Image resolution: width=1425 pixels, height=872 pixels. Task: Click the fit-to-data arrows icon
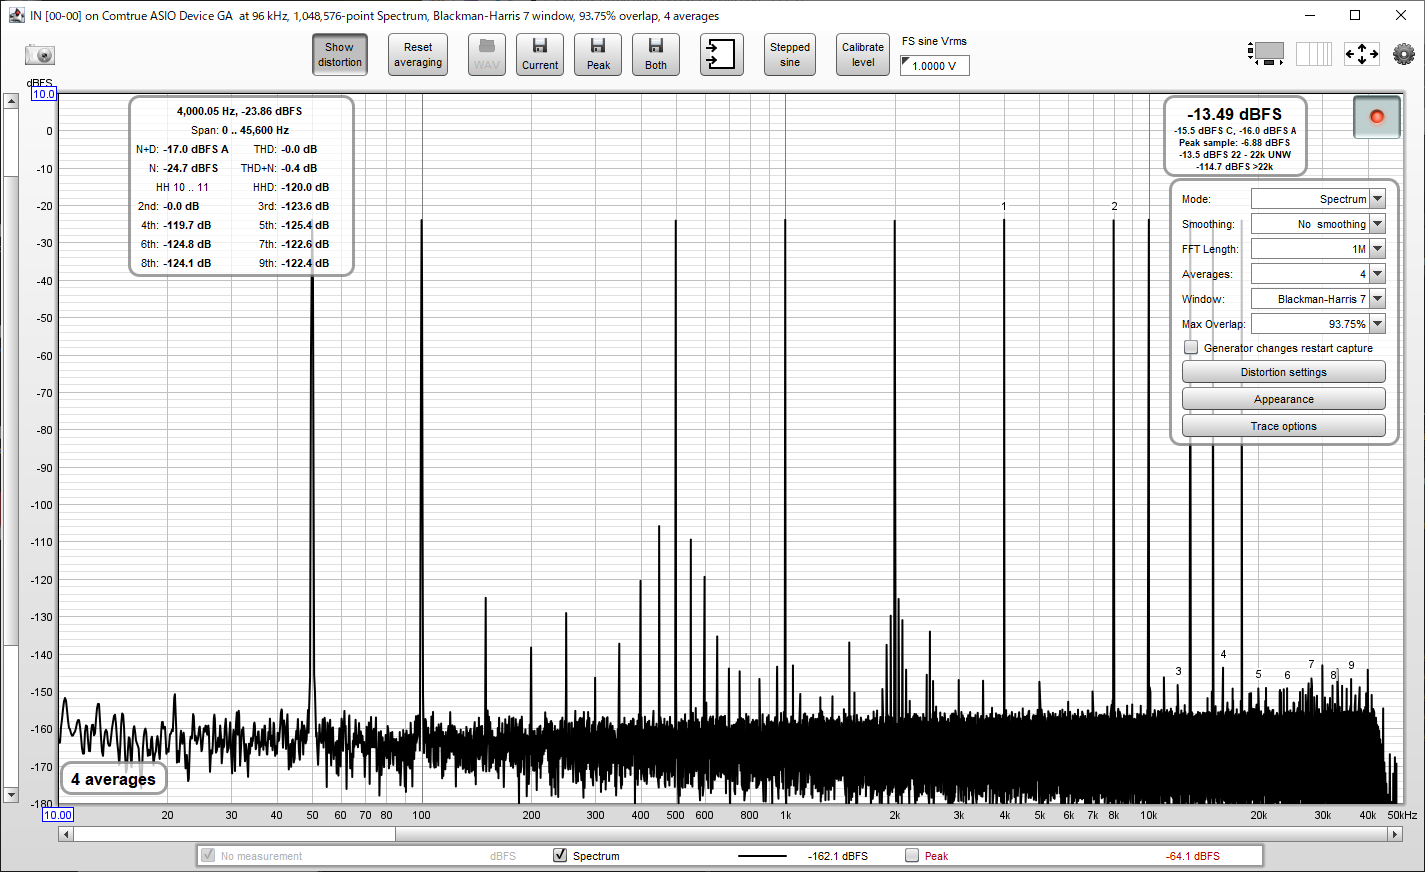point(1362,54)
